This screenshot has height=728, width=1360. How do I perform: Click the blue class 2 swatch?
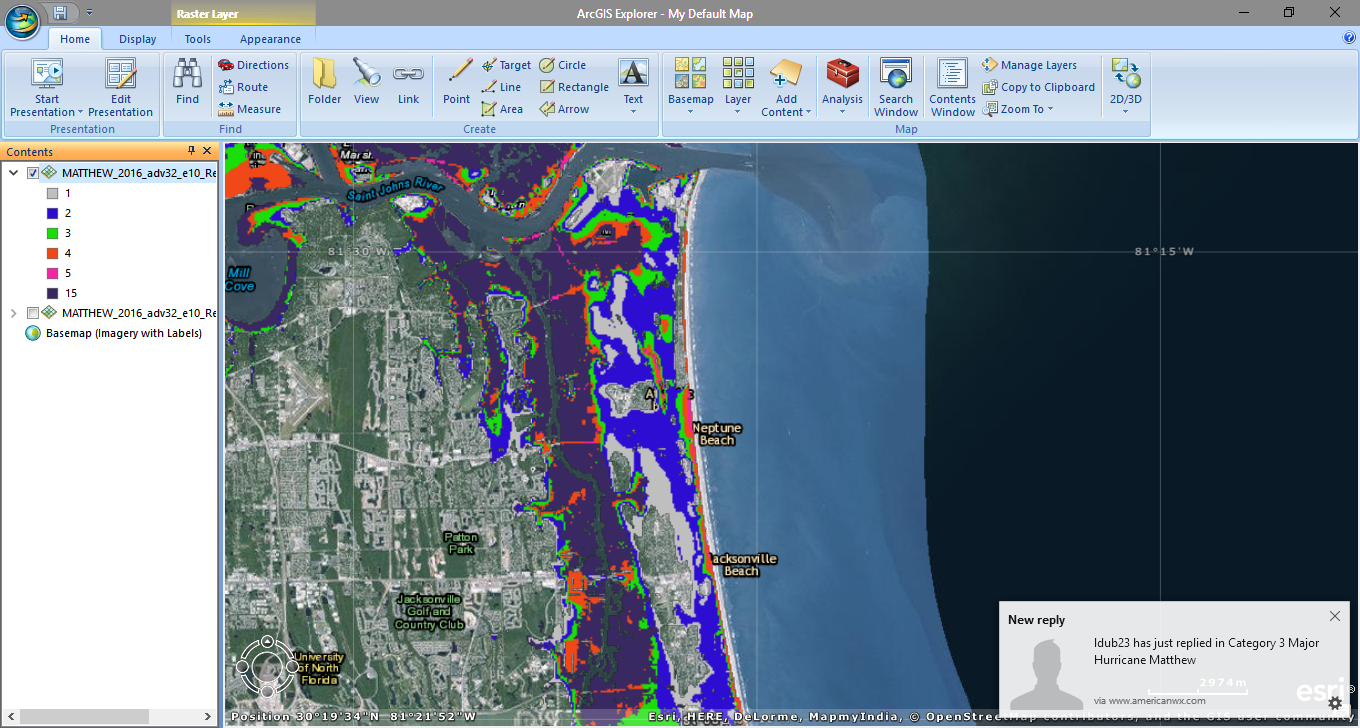(52, 213)
